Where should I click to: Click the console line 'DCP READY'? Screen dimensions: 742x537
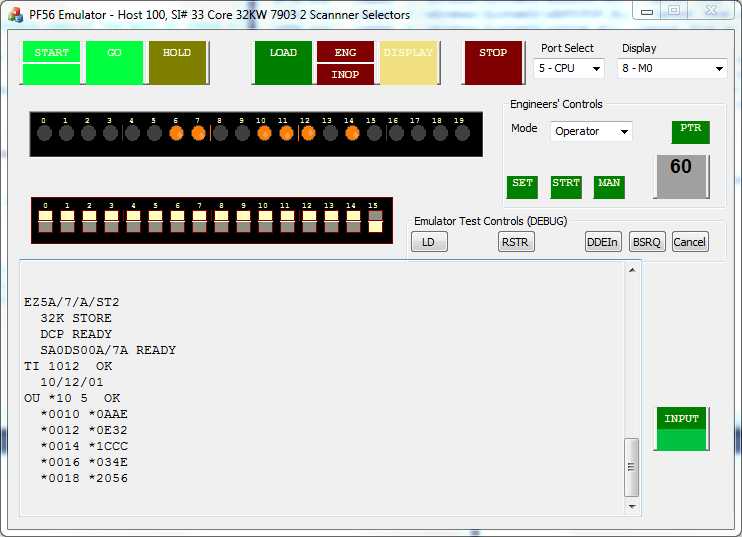coord(76,334)
